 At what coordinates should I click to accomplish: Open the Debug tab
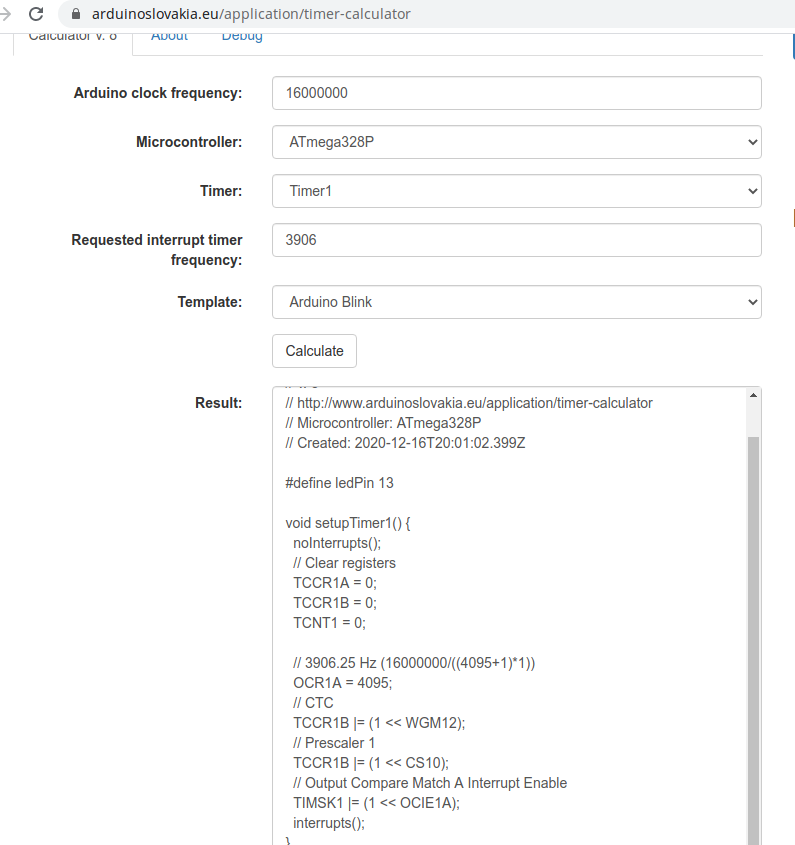coord(242,36)
